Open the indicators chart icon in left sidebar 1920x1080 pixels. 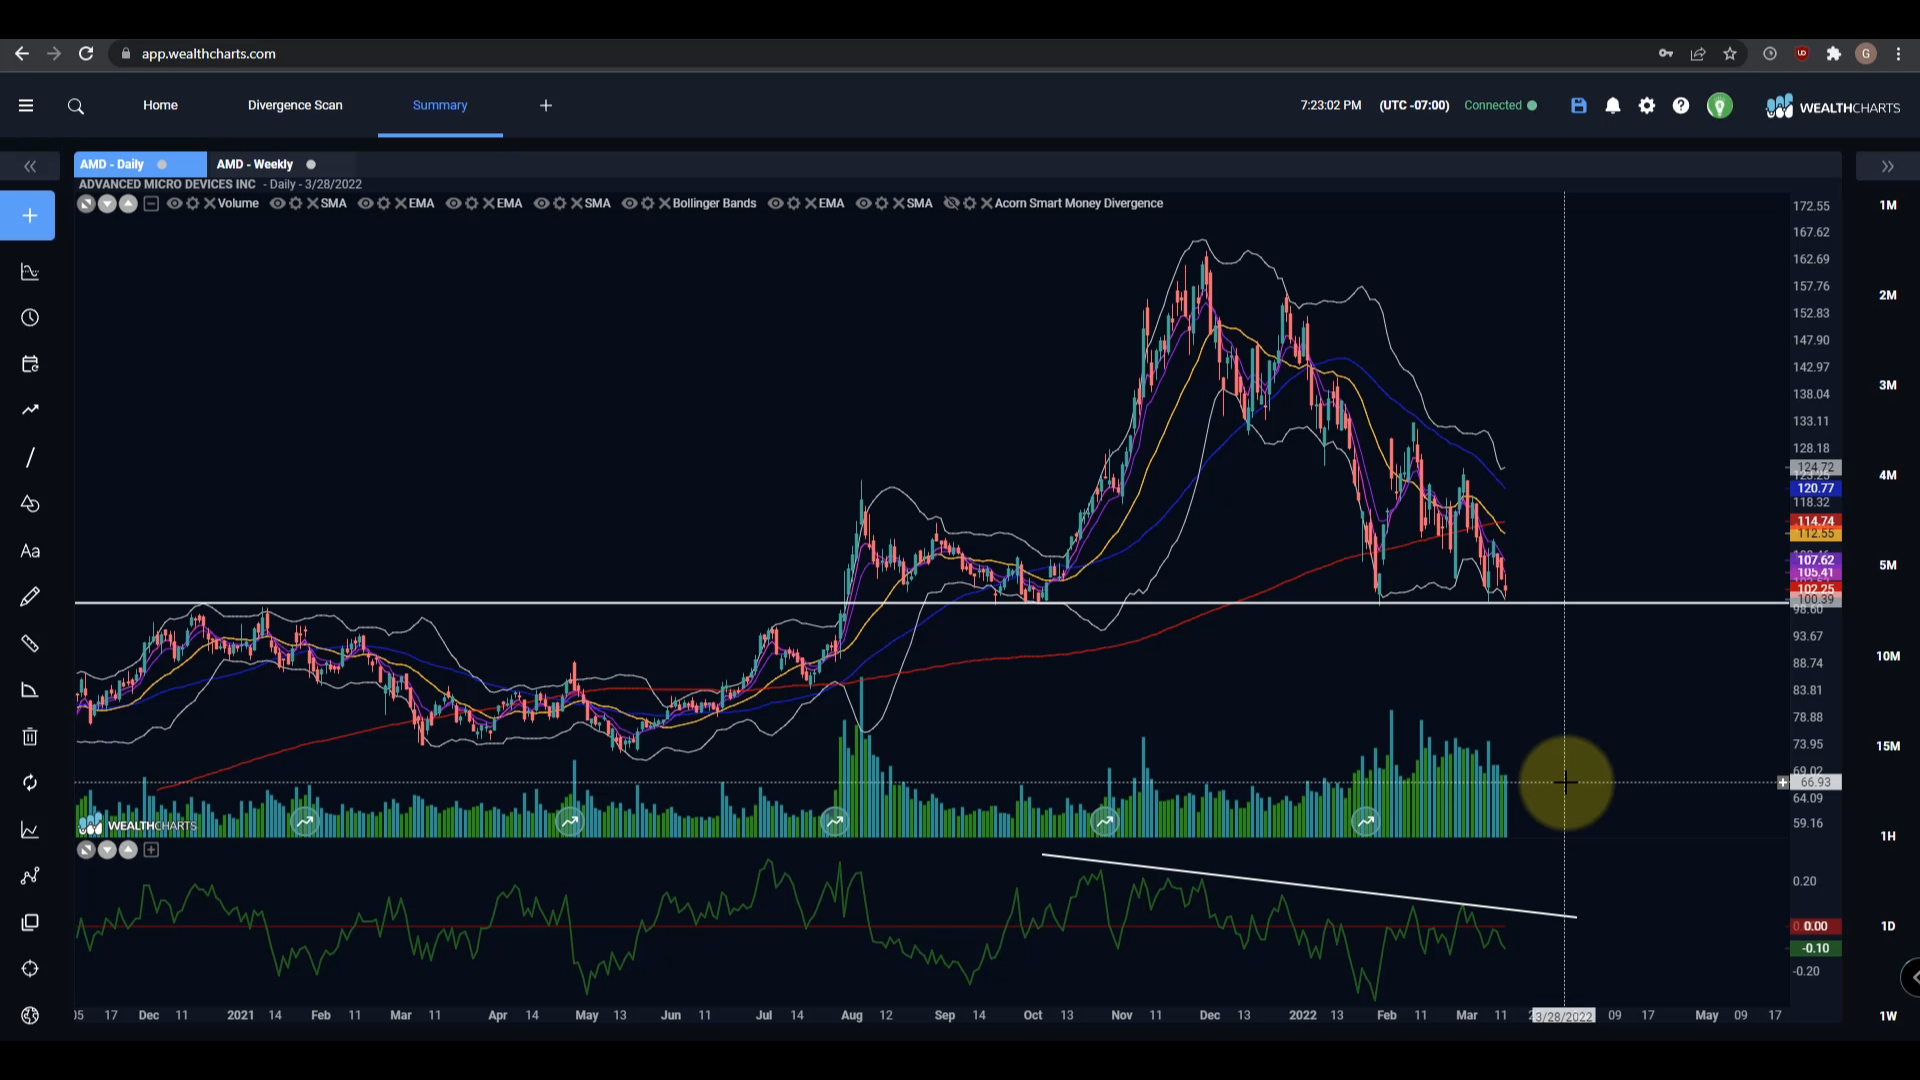pos(30,272)
